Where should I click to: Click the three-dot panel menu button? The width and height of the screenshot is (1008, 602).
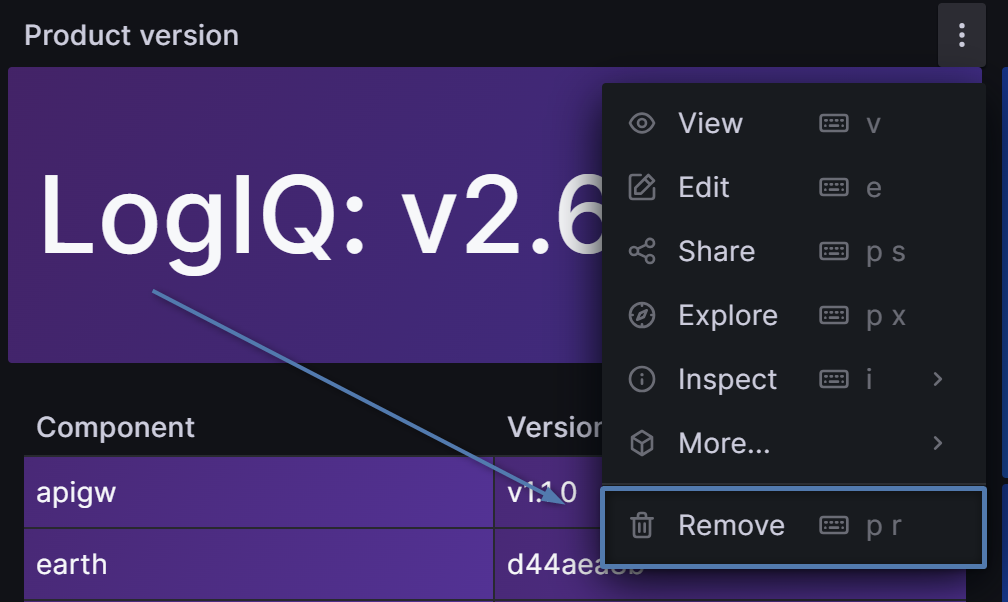(961, 36)
